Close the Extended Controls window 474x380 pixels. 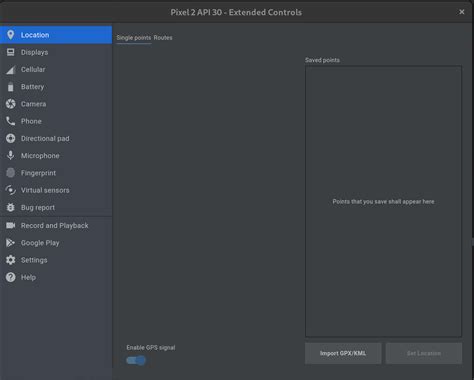[x=462, y=12]
